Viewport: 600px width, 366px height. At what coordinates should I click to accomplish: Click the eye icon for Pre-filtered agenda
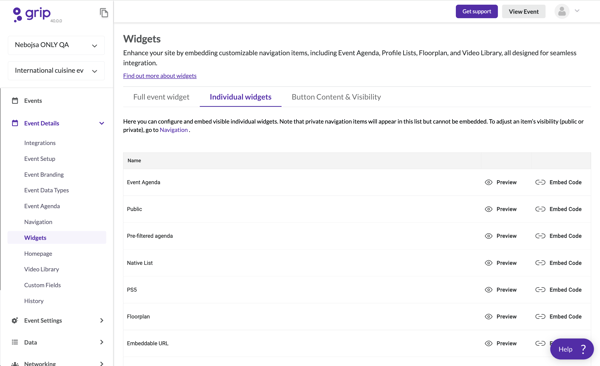[488, 236]
